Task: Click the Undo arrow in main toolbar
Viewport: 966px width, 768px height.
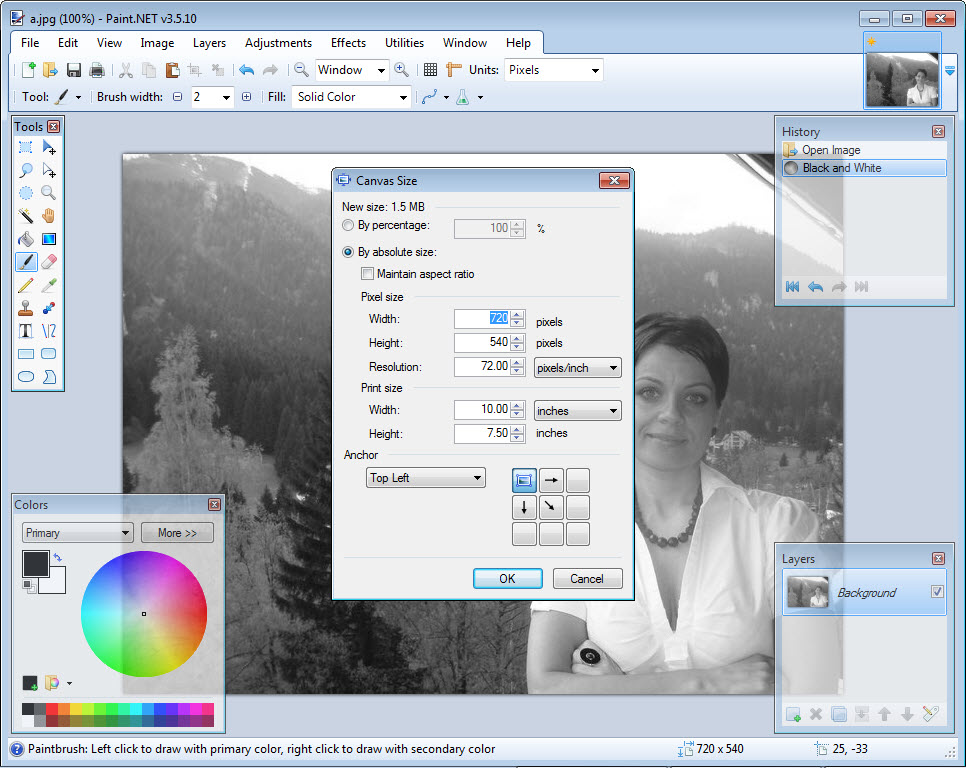Action: [x=246, y=70]
